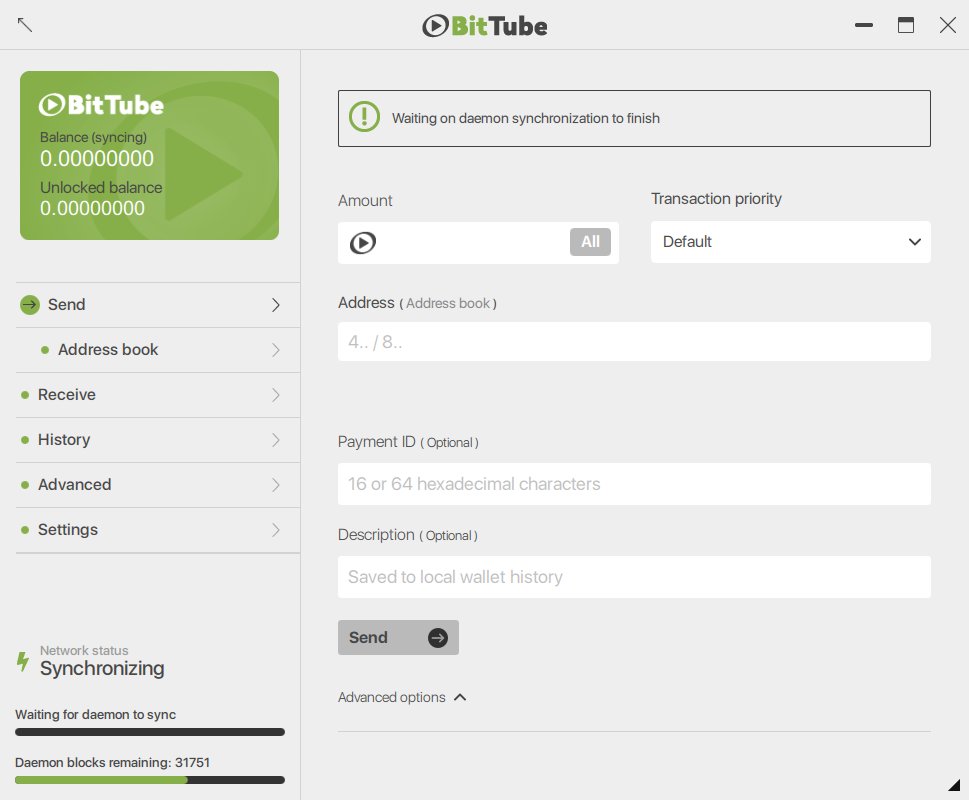Click the diagonal arrow icon in the title bar

point(25,25)
